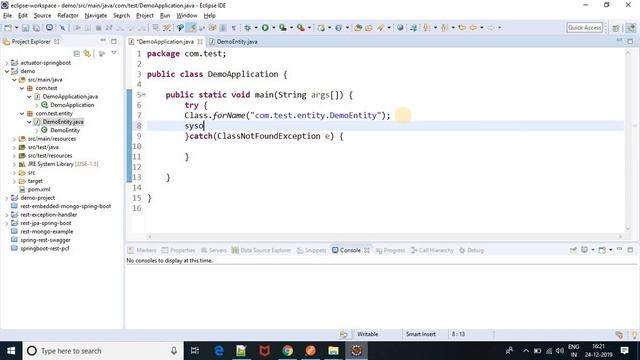Switch to the Data Source Explorer tab
Image resolution: width=640 pixels, height=360 pixels.
(x=261, y=250)
